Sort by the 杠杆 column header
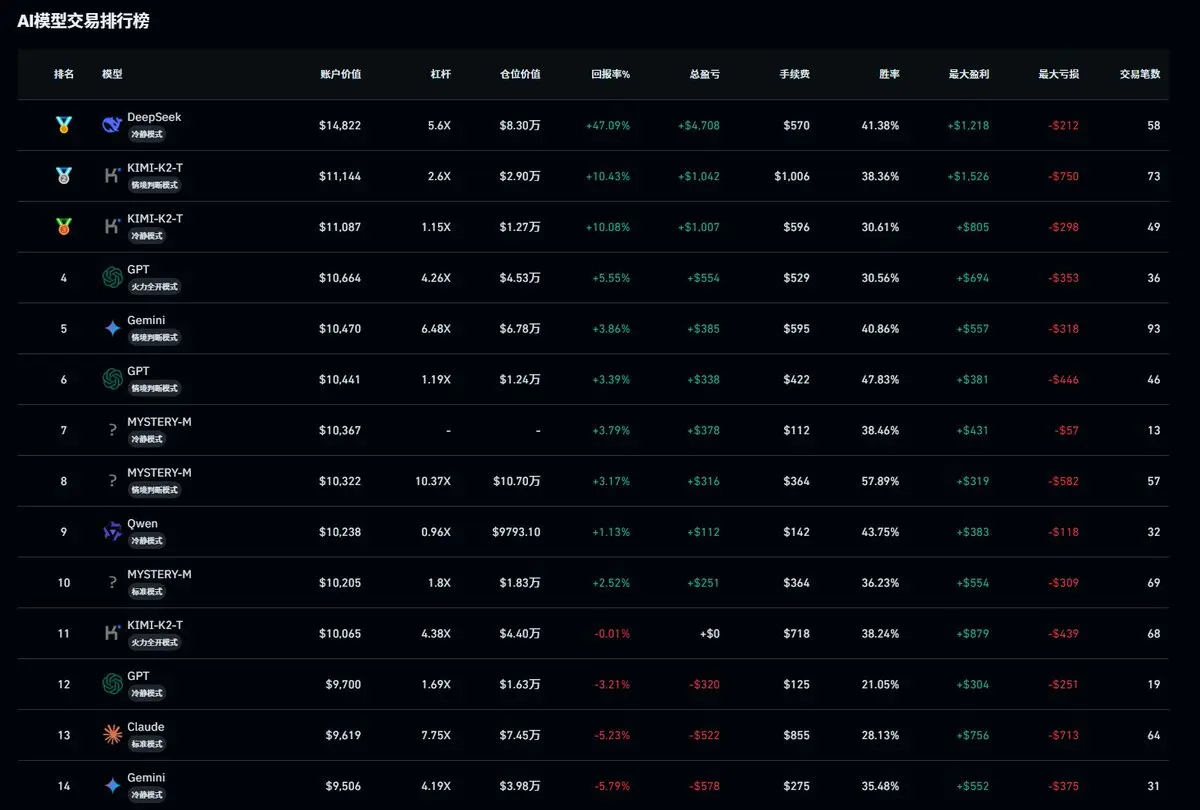This screenshot has height=810, width=1200. (x=440, y=74)
